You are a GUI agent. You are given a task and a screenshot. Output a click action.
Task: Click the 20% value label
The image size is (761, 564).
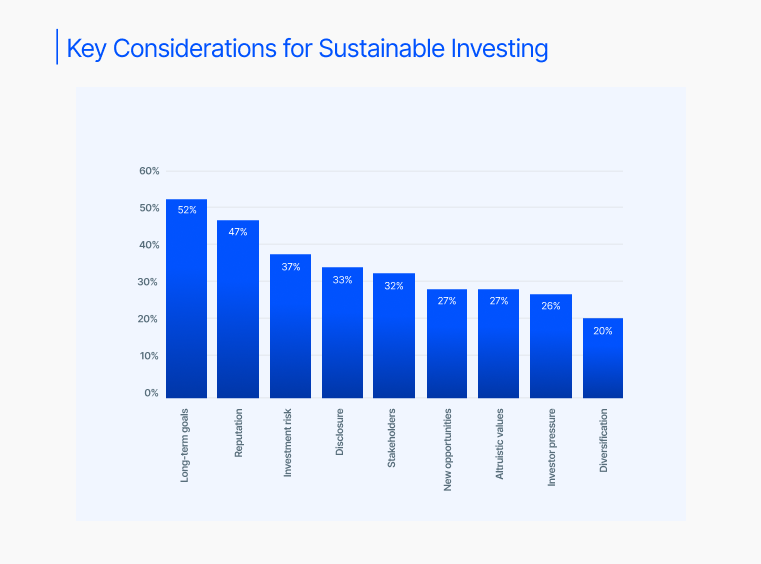coord(603,330)
